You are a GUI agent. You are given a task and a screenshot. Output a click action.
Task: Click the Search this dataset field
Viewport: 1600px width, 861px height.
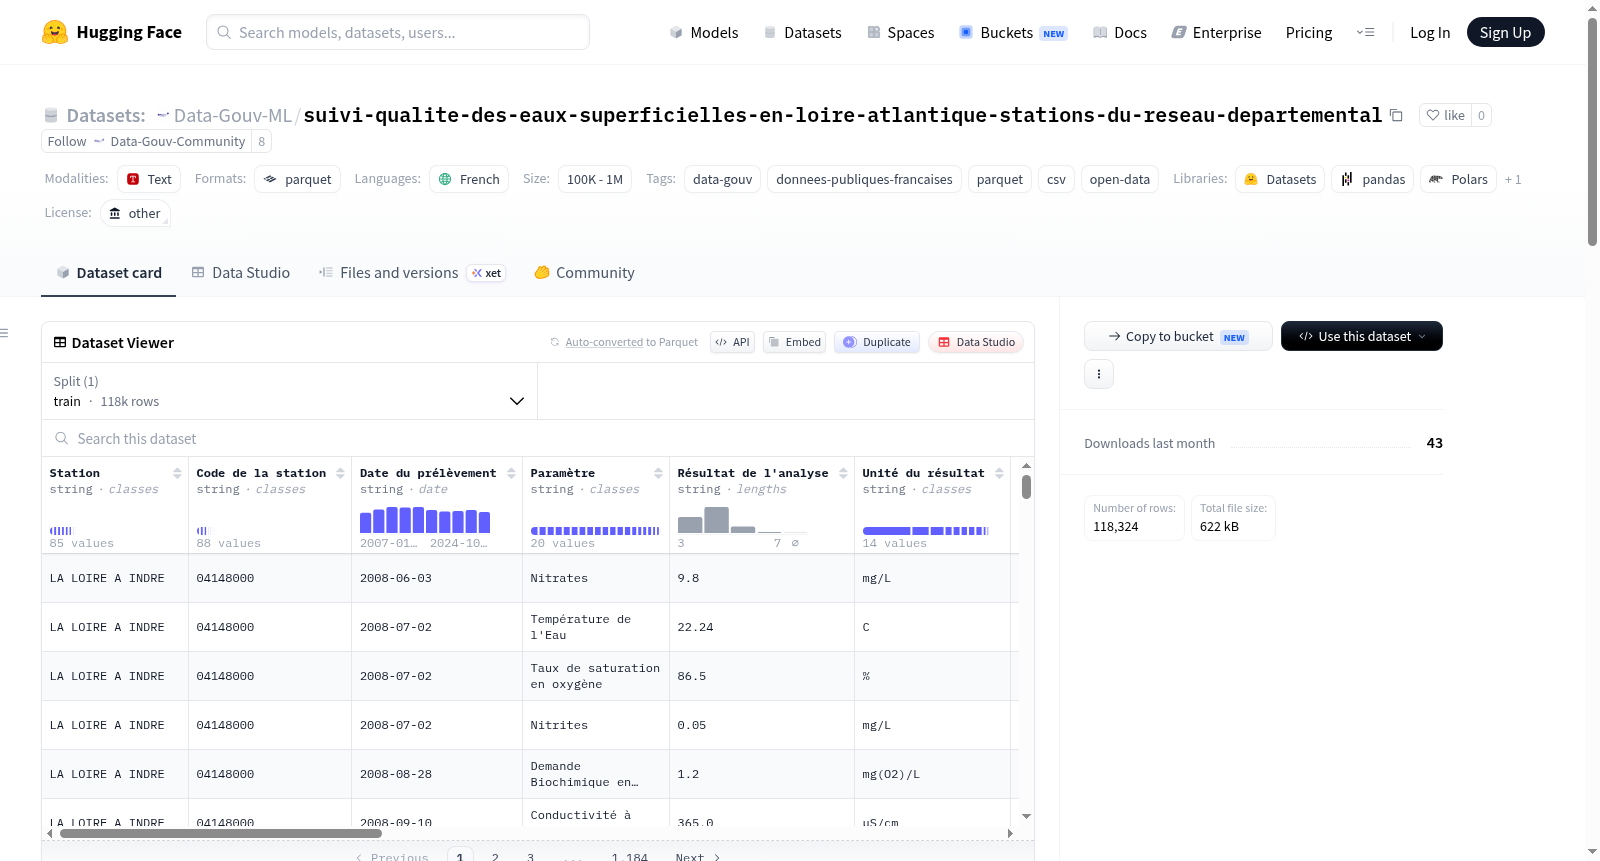538,439
